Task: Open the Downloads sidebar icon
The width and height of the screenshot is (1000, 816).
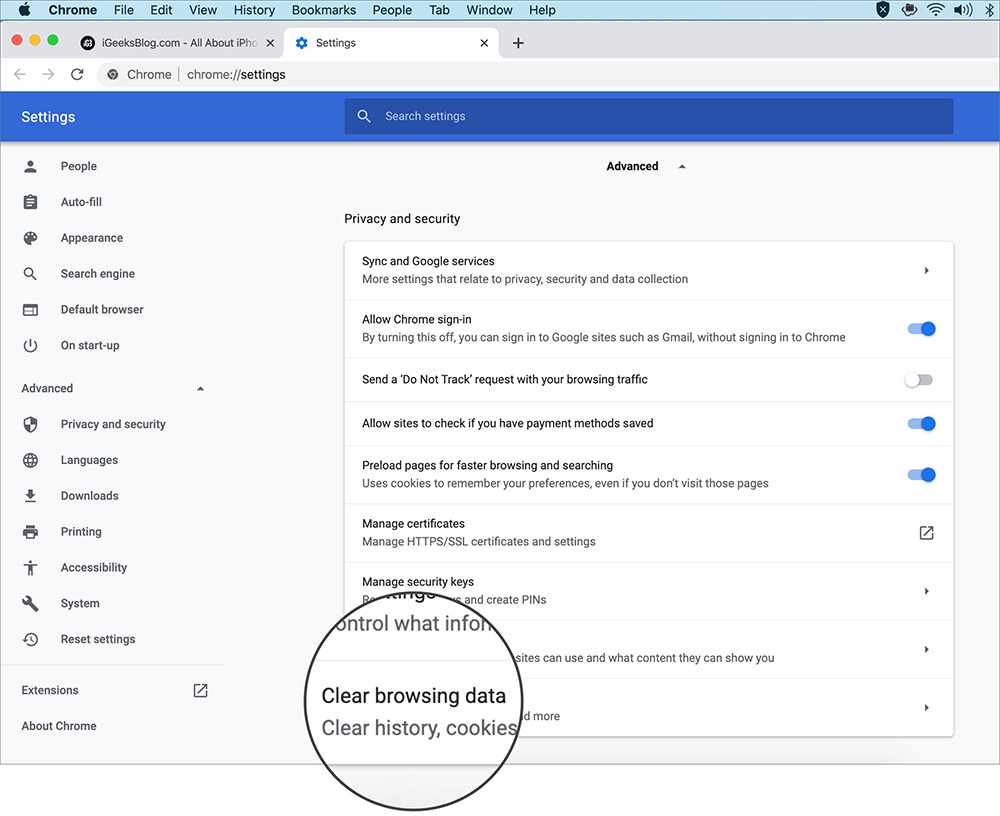Action: click(30, 495)
